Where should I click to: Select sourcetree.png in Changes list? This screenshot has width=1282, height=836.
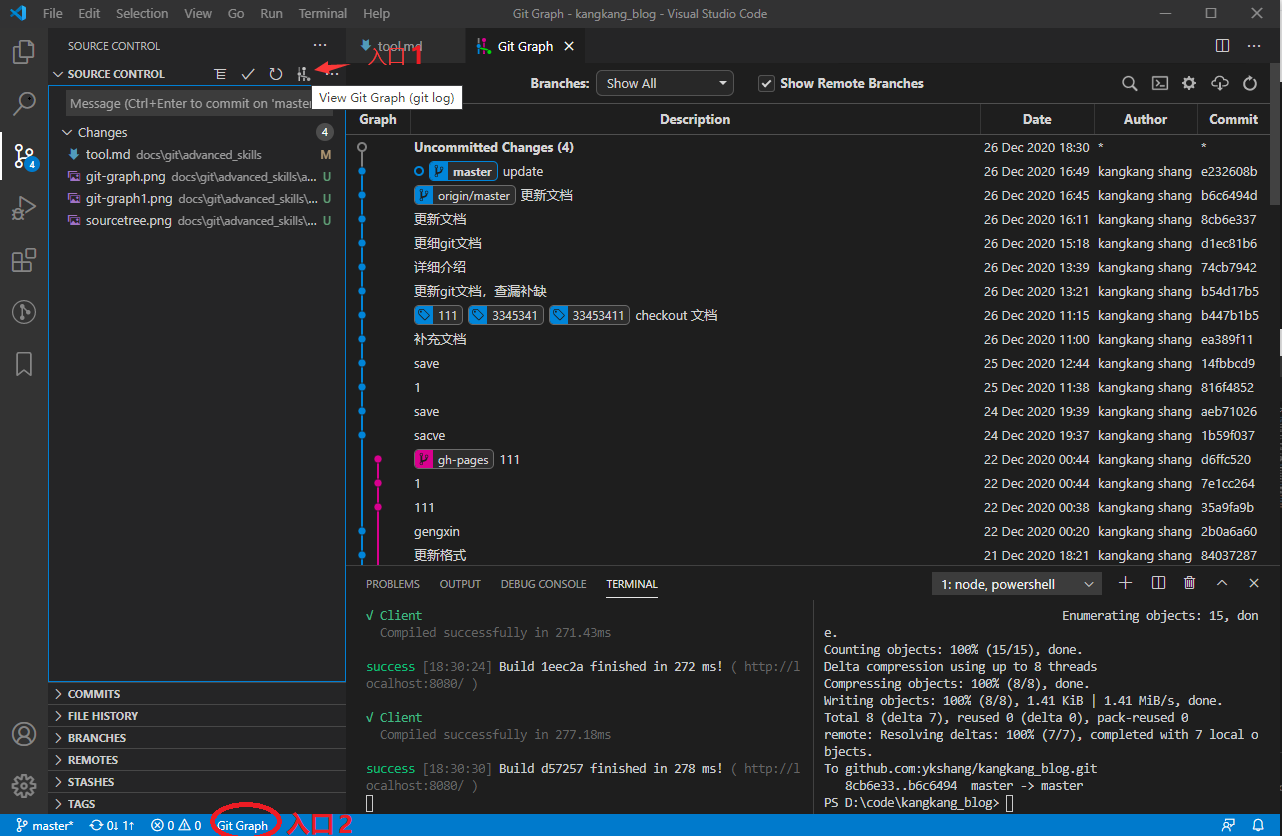(x=198, y=220)
